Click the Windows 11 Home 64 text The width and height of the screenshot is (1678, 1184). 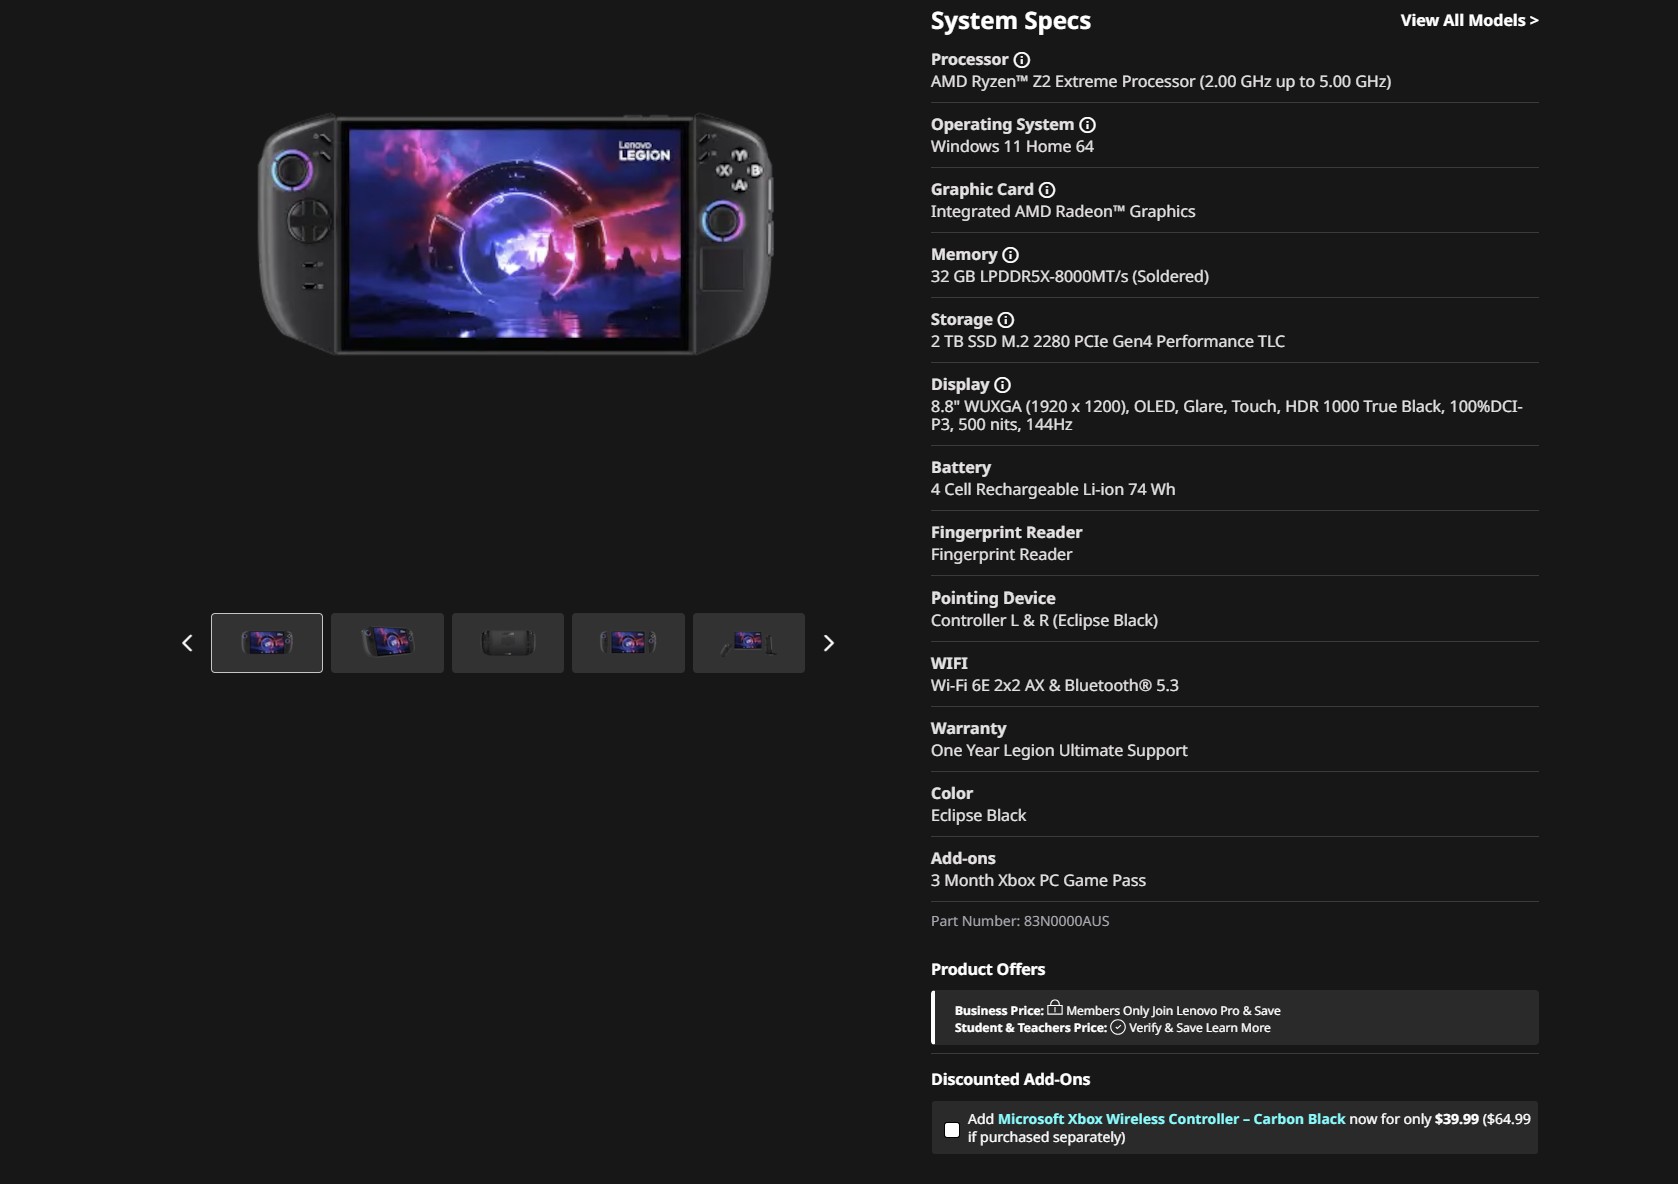click(x=1012, y=147)
